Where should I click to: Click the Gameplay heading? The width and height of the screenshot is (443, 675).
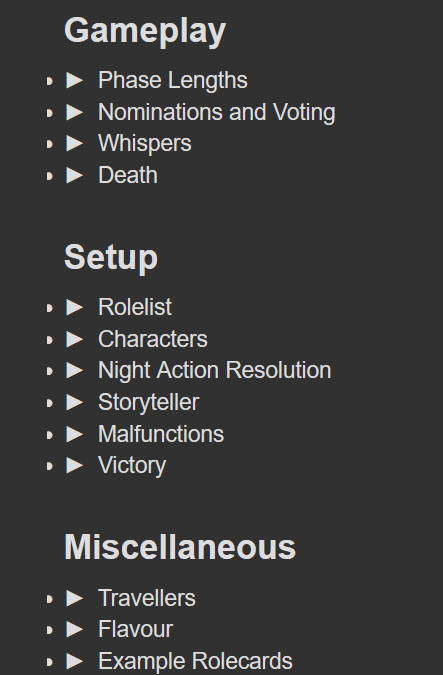145,32
